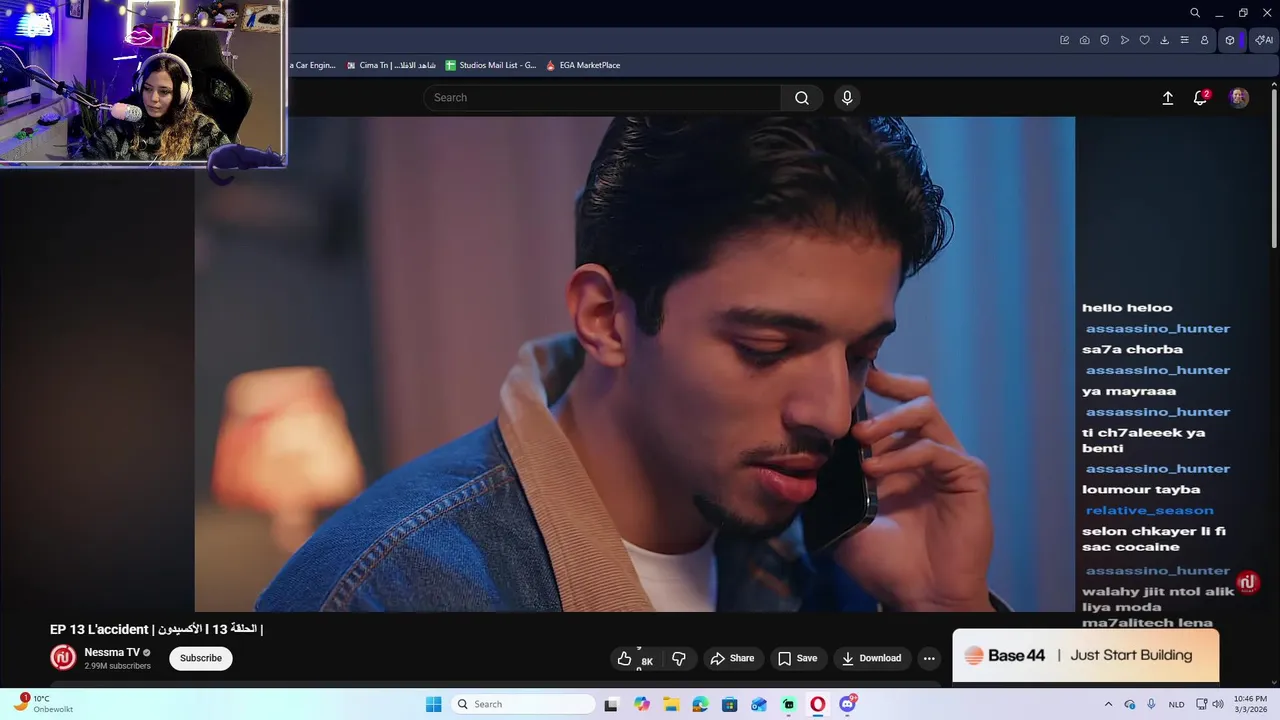Image resolution: width=1280 pixels, height=720 pixels.
Task: Open Microsoft Store from taskbar
Action: tap(730, 704)
